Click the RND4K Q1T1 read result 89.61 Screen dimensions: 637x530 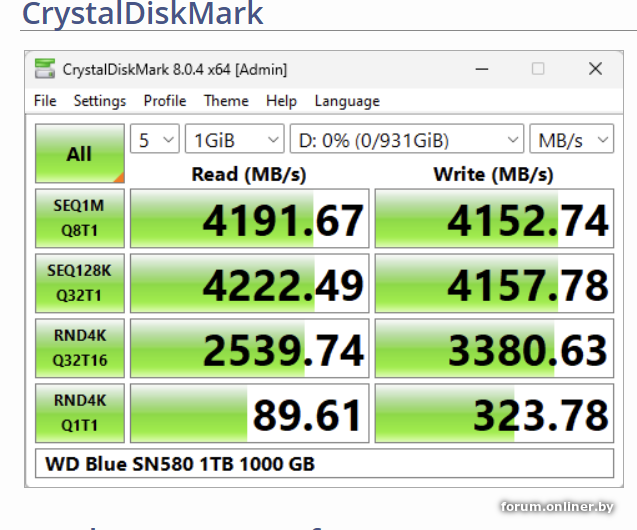coord(249,413)
